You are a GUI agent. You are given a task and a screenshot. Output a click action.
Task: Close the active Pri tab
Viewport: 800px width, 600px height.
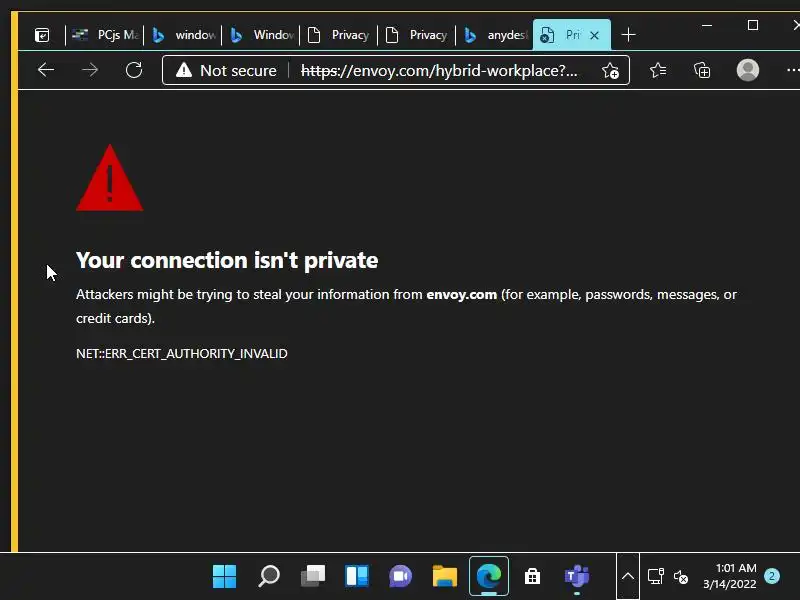coord(594,35)
